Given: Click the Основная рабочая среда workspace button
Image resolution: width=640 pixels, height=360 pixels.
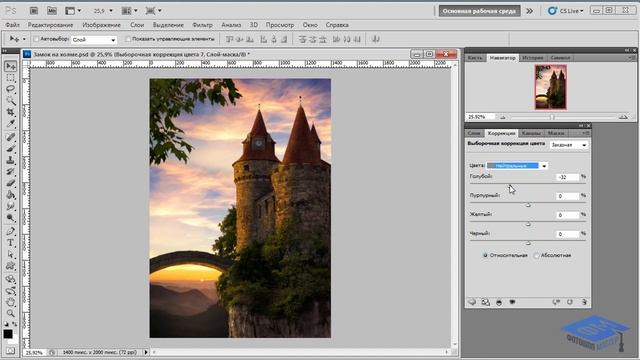Looking at the screenshot, I should [480, 11].
